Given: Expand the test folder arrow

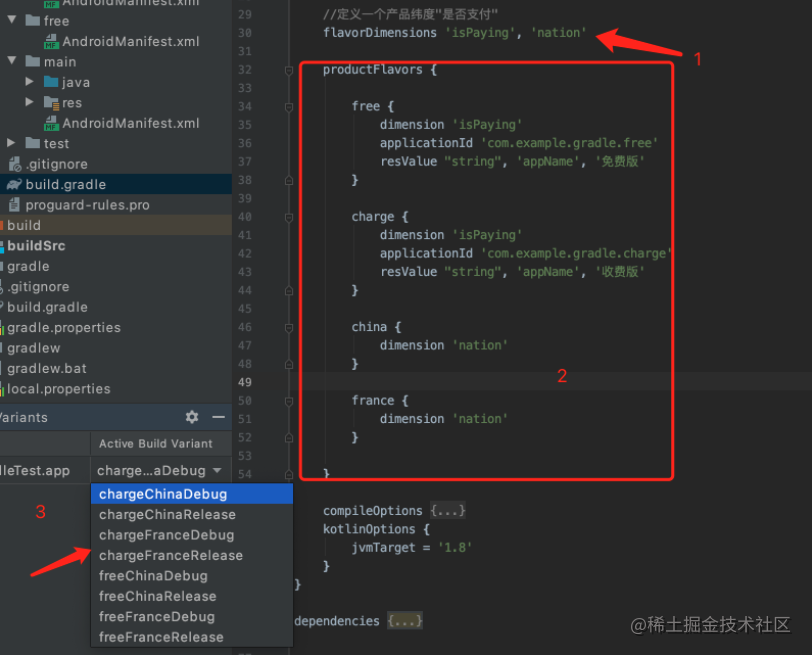Looking at the screenshot, I should 11,143.
